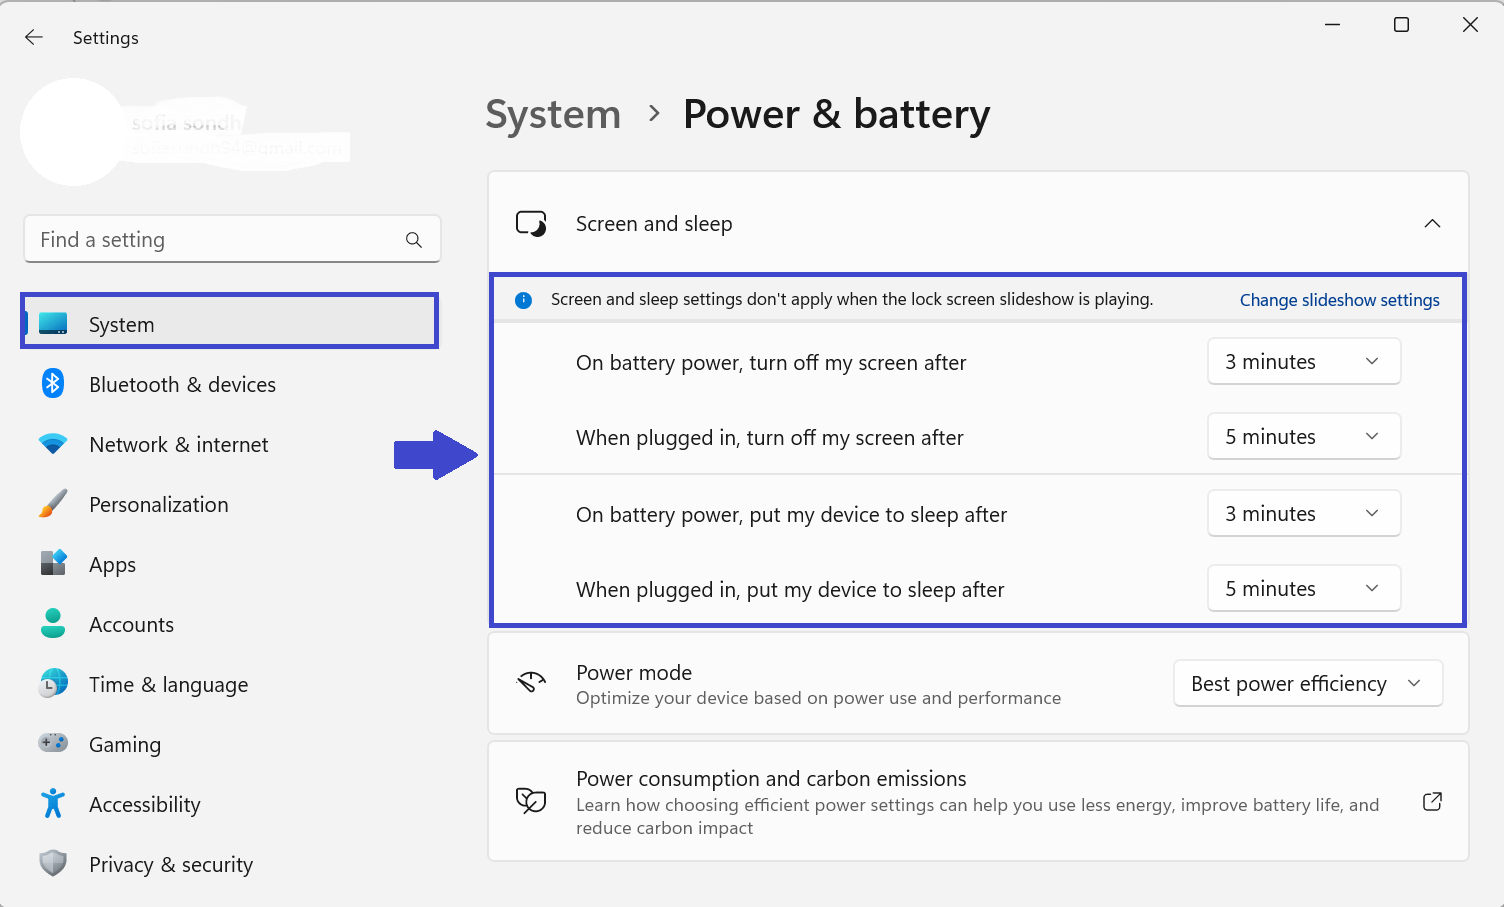Click the search magnifier icon
Image resolution: width=1504 pixels, height=907 pixels.
(x=414, y=240)
